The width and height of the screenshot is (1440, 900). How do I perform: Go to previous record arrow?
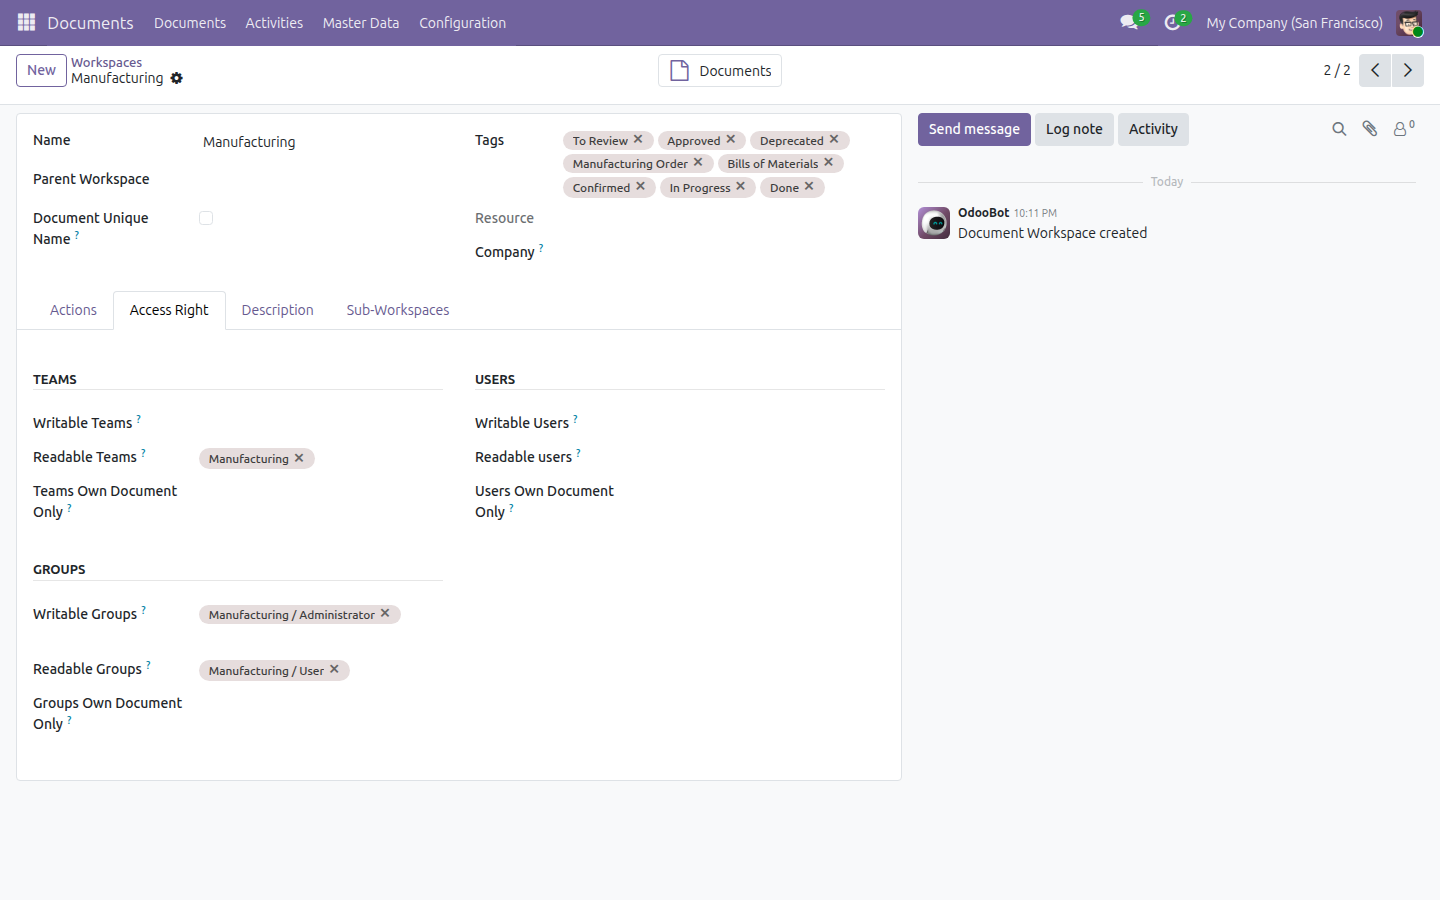click(x=1375, y=70)
